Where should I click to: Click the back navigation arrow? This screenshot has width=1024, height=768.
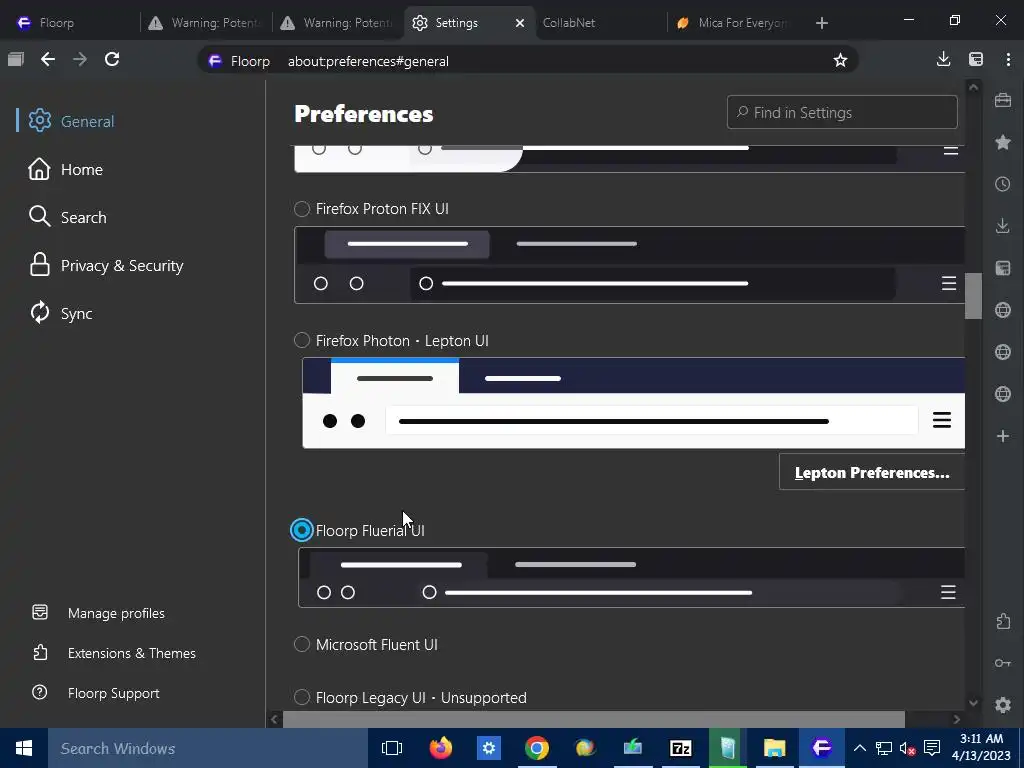point(48,59)
